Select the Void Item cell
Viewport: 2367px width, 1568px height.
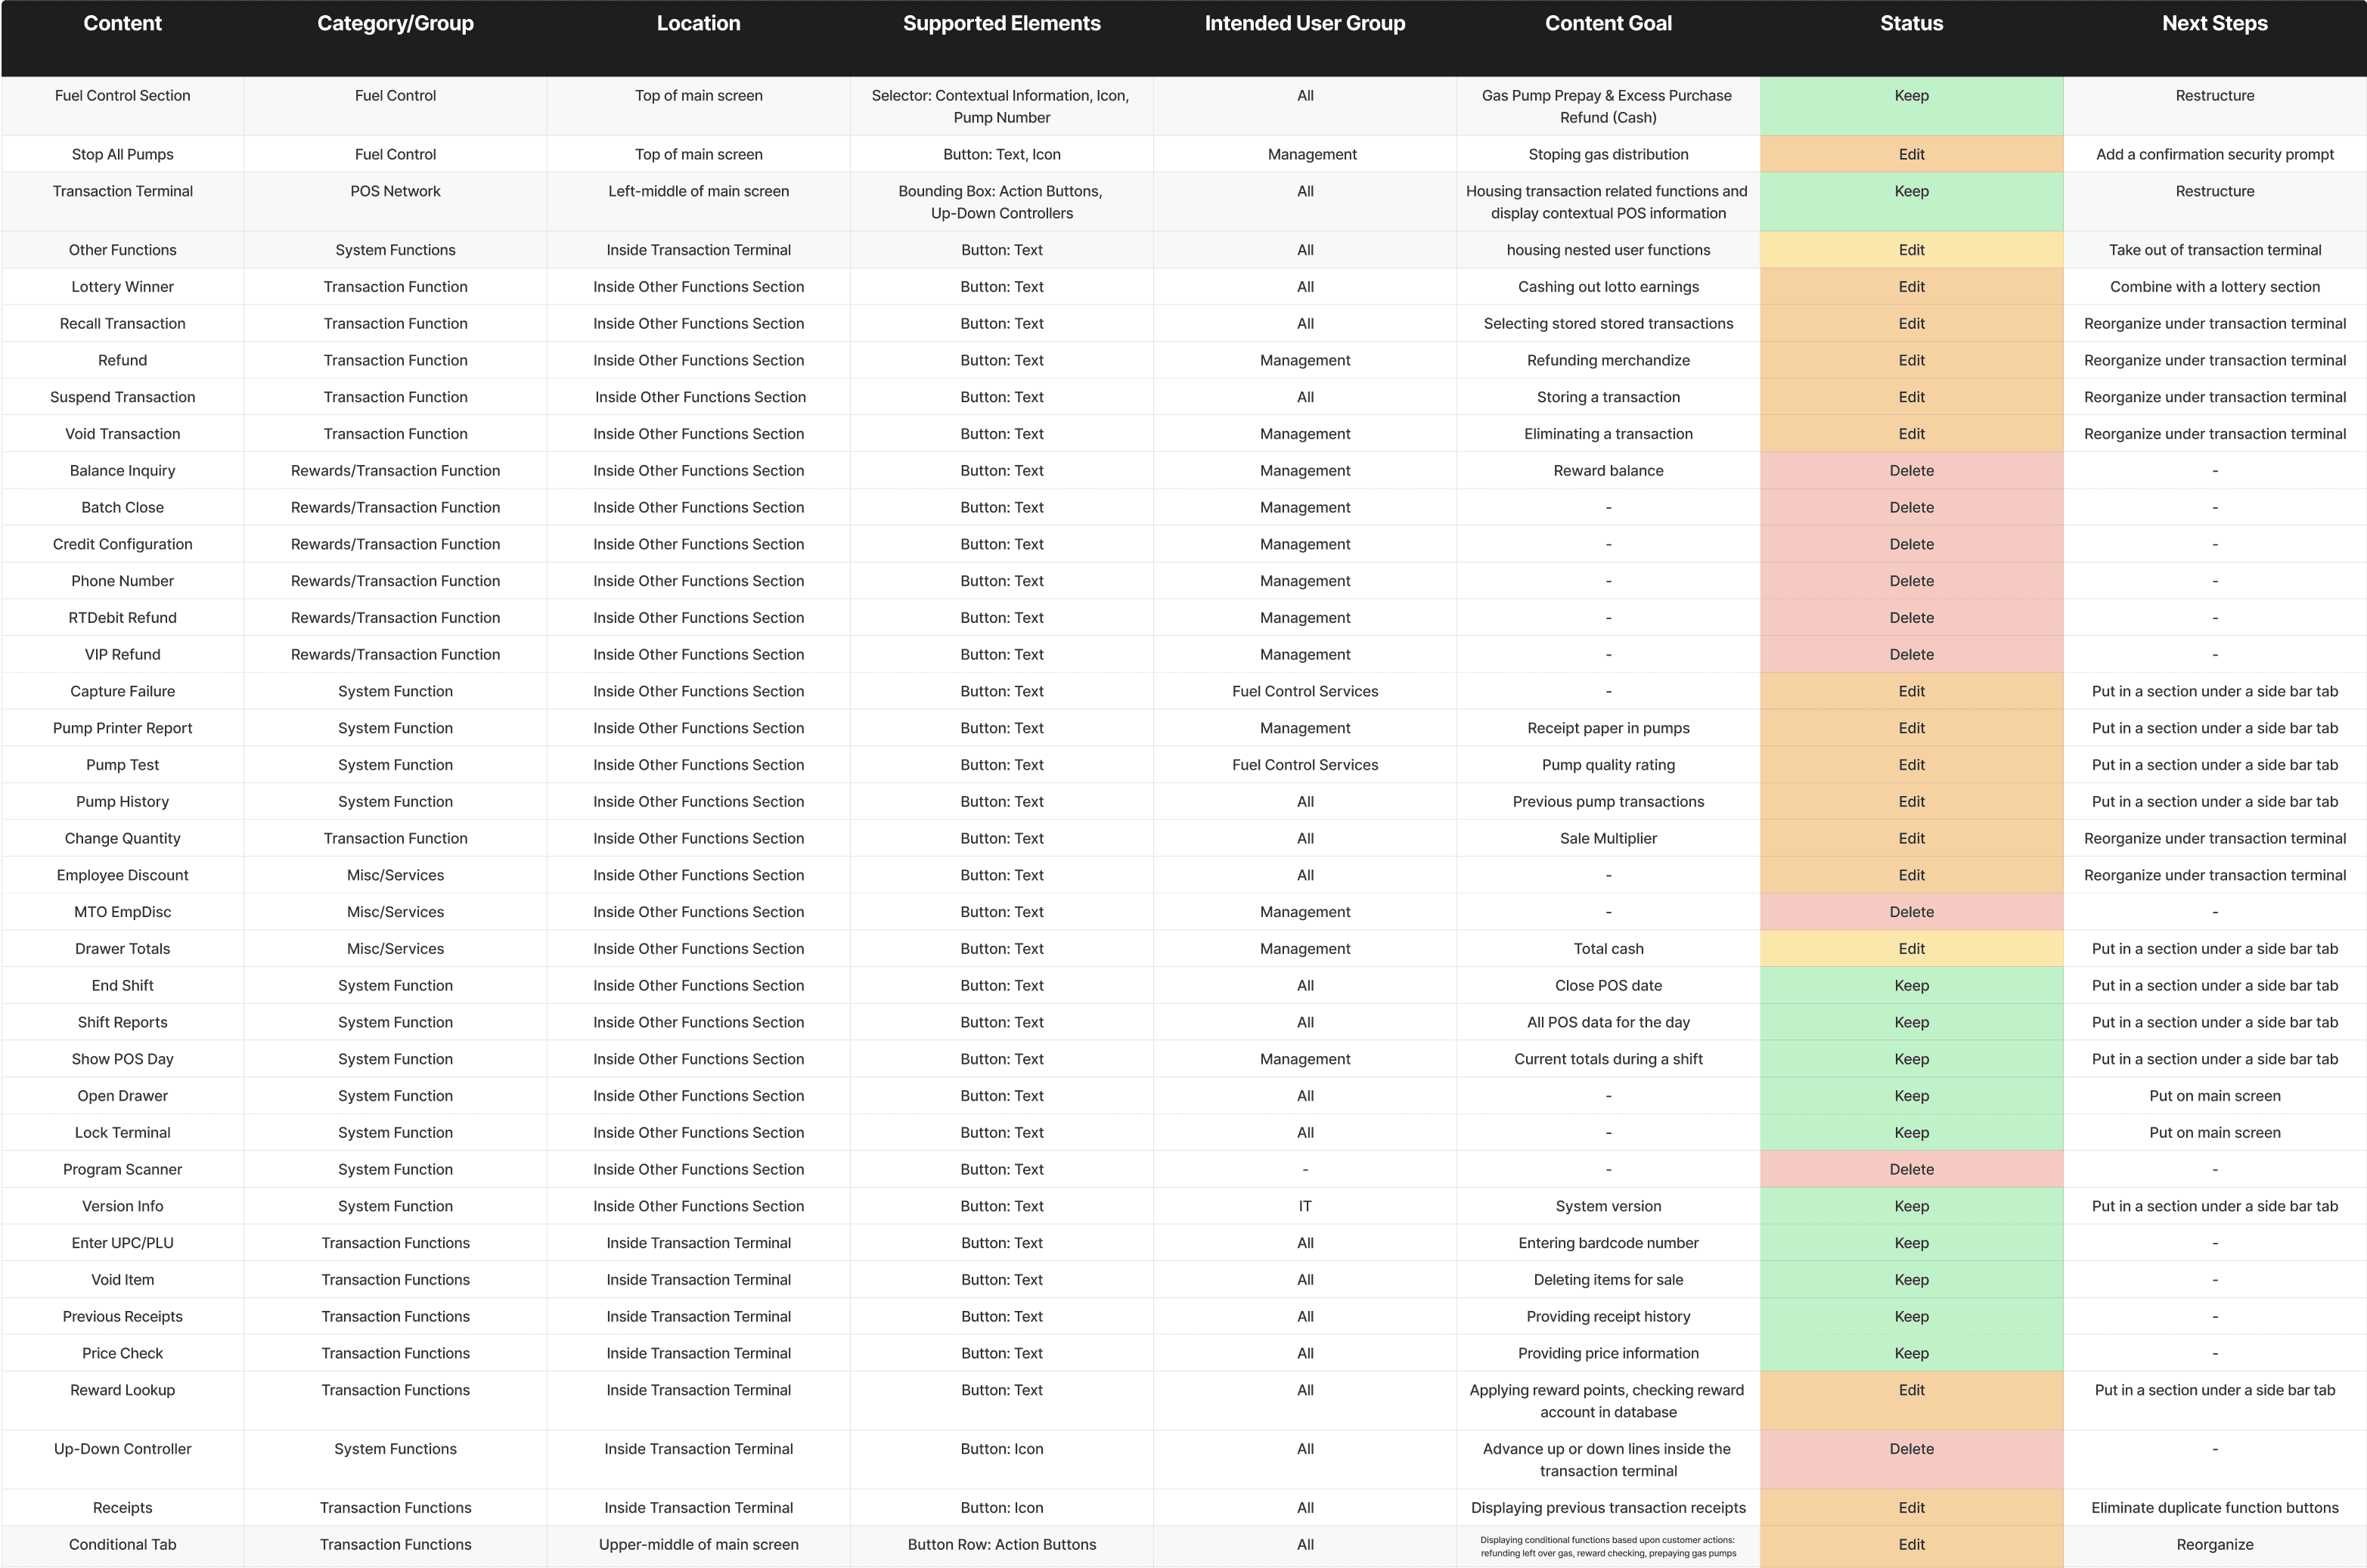coord(122,1280)
